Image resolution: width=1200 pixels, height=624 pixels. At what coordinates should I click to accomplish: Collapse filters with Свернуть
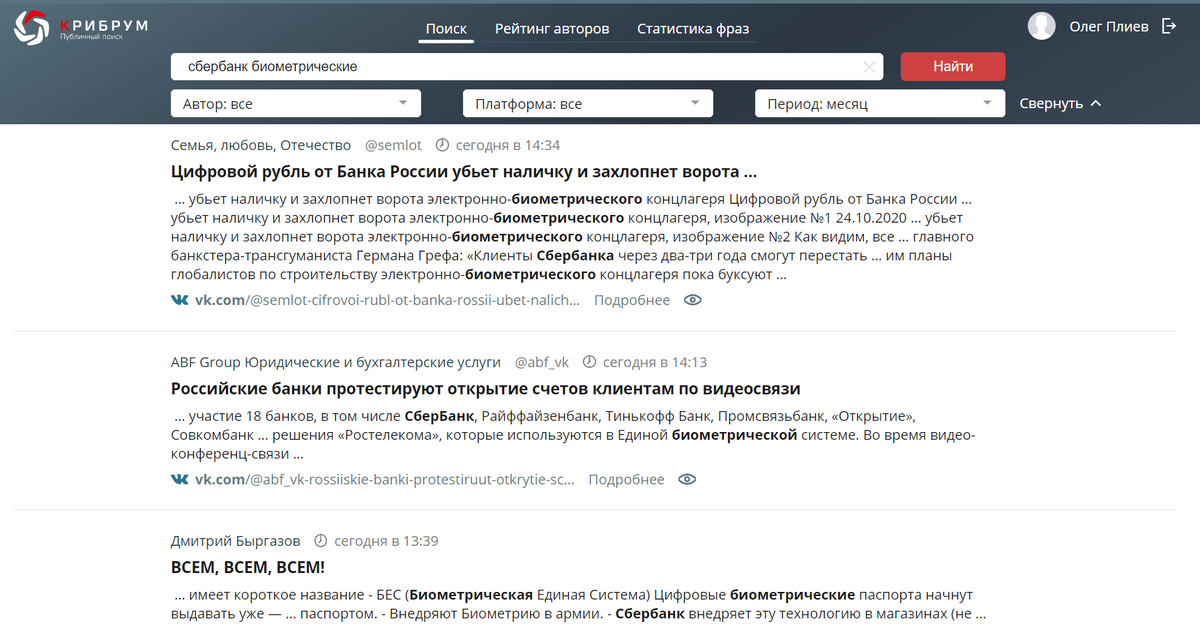[x=1060, y=103]
